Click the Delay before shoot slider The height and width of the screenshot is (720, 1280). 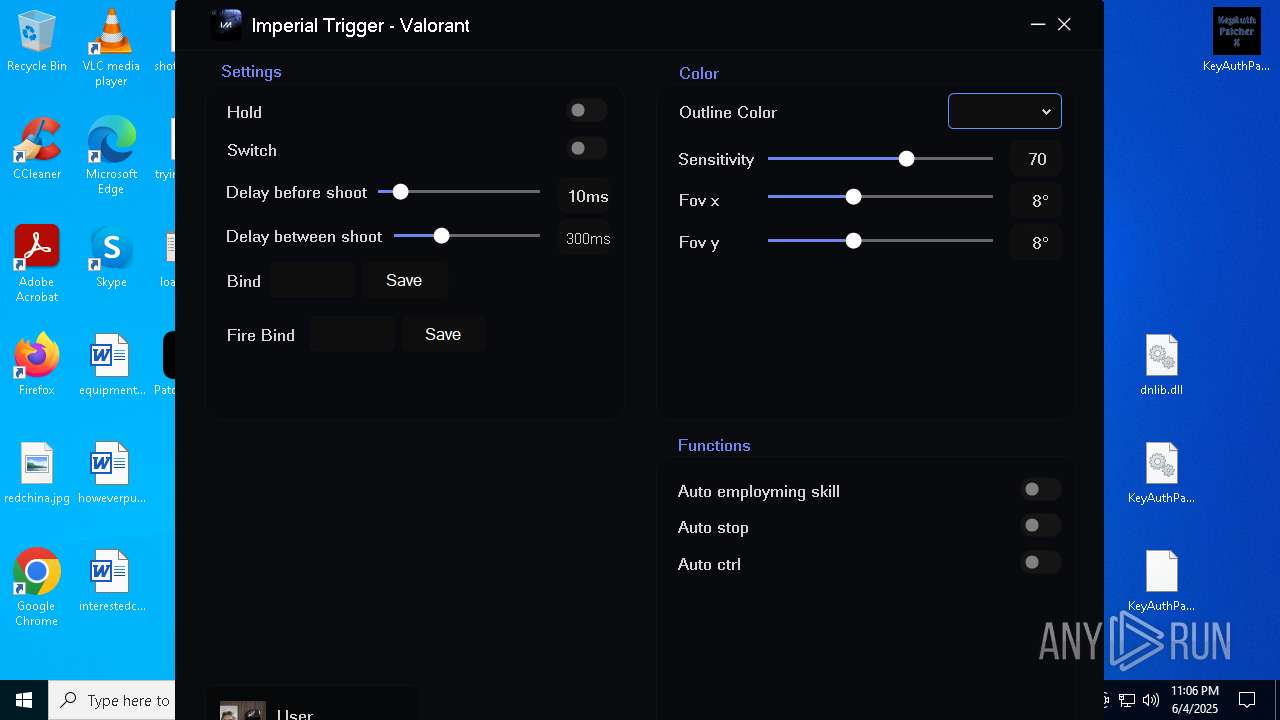(x=459, y=191)
